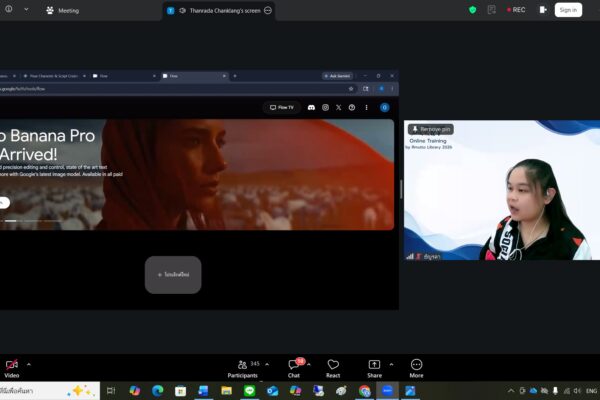Expand the dropdown chevron next to info icon
The image size is (600, 400).
(26, 9)
